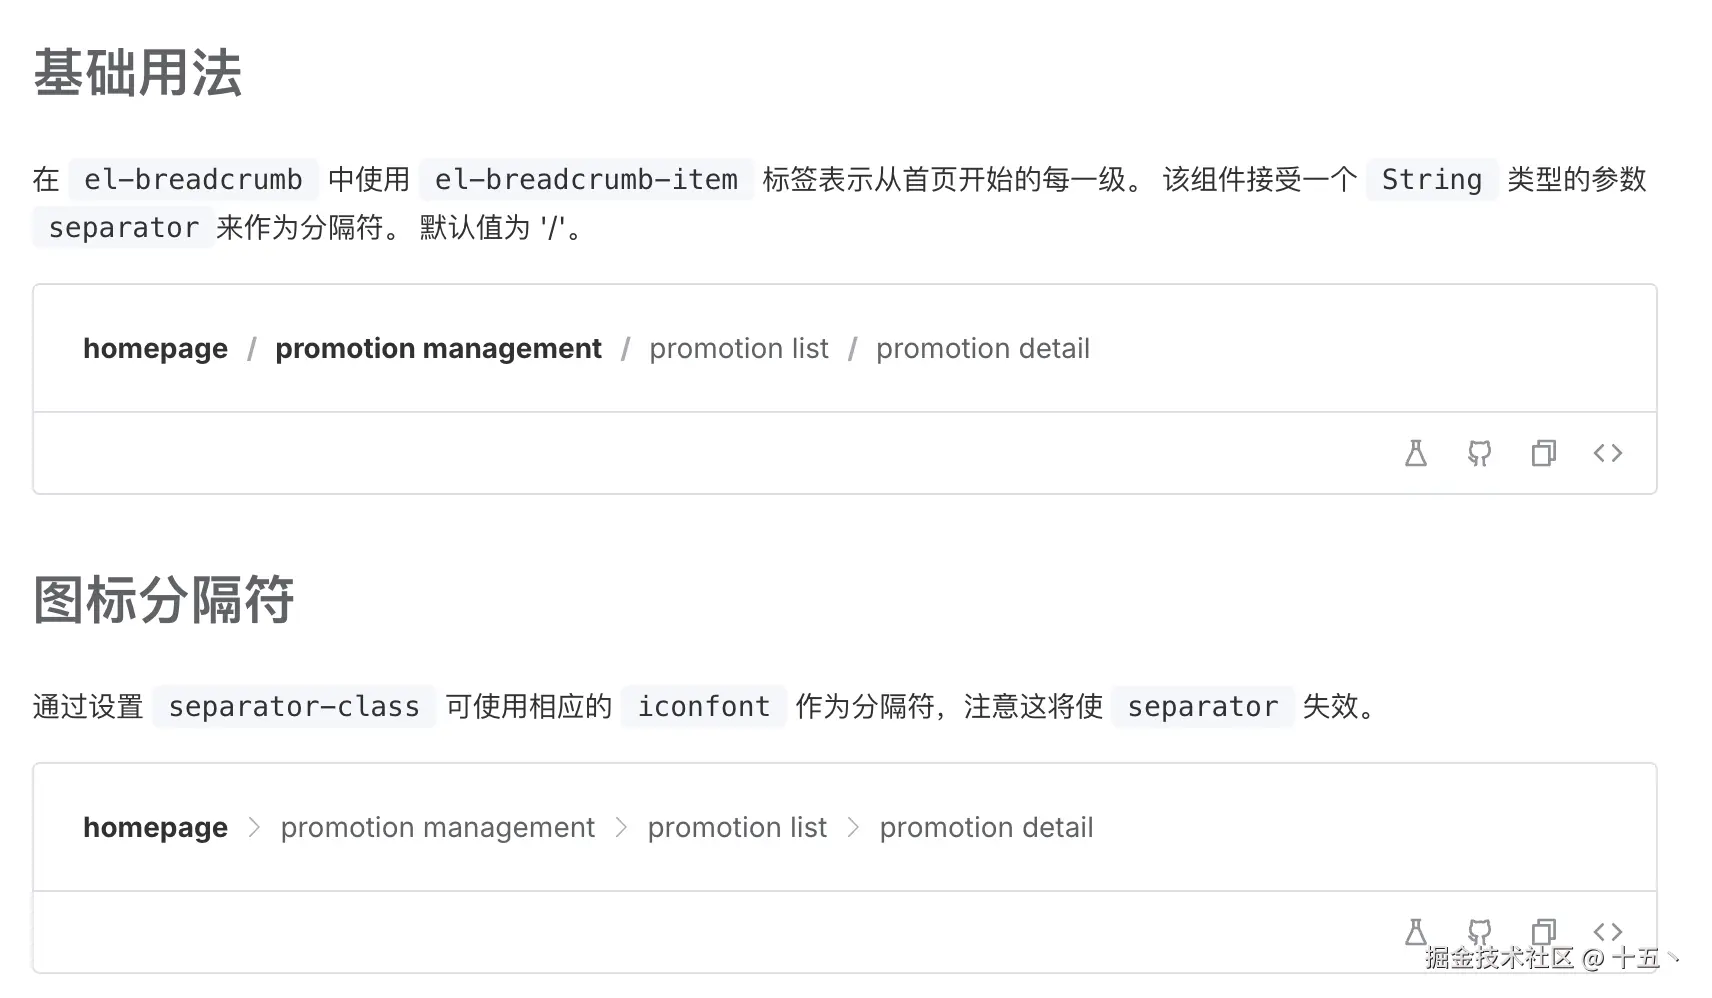Screen dimensions: 1712x998
Task: Copy code icon in 图标分隔符 demo
Action: click(1543, 932)
